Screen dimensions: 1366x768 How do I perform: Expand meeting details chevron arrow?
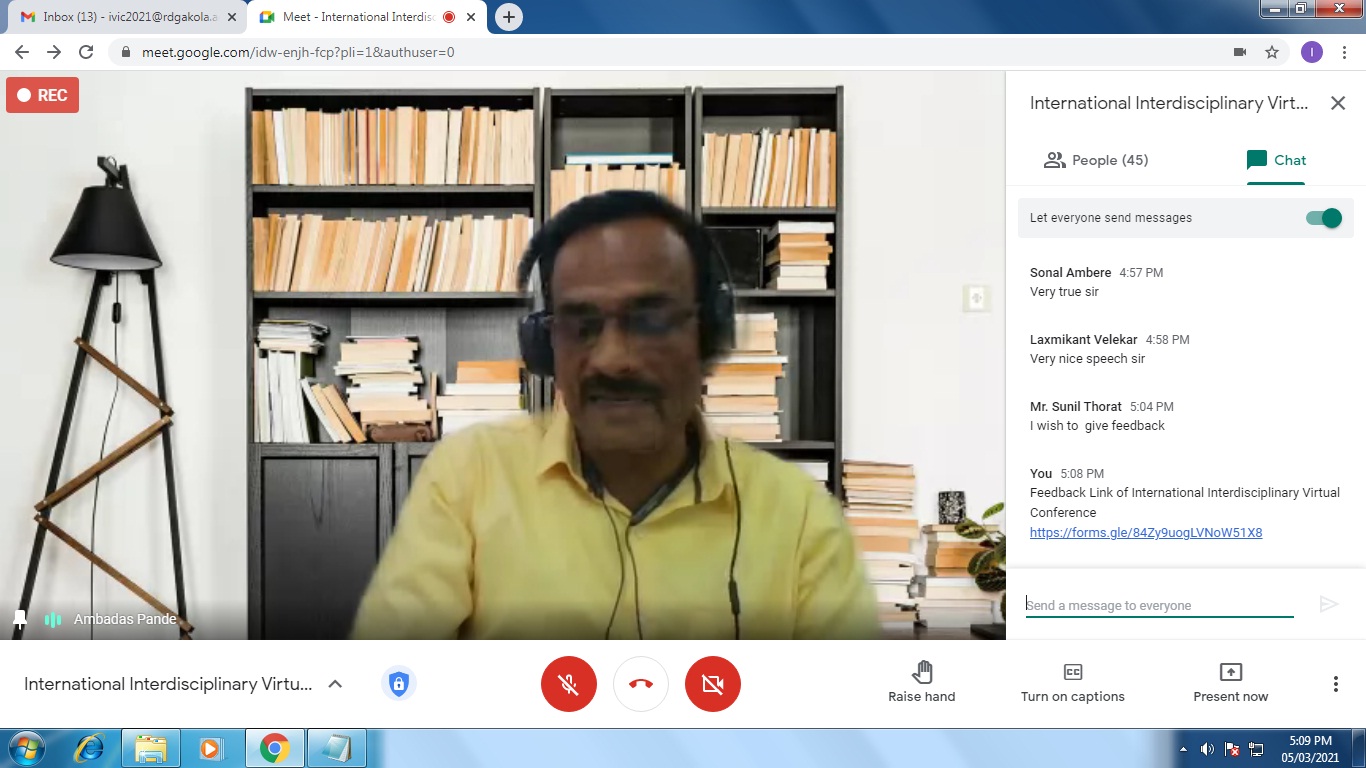335,684
